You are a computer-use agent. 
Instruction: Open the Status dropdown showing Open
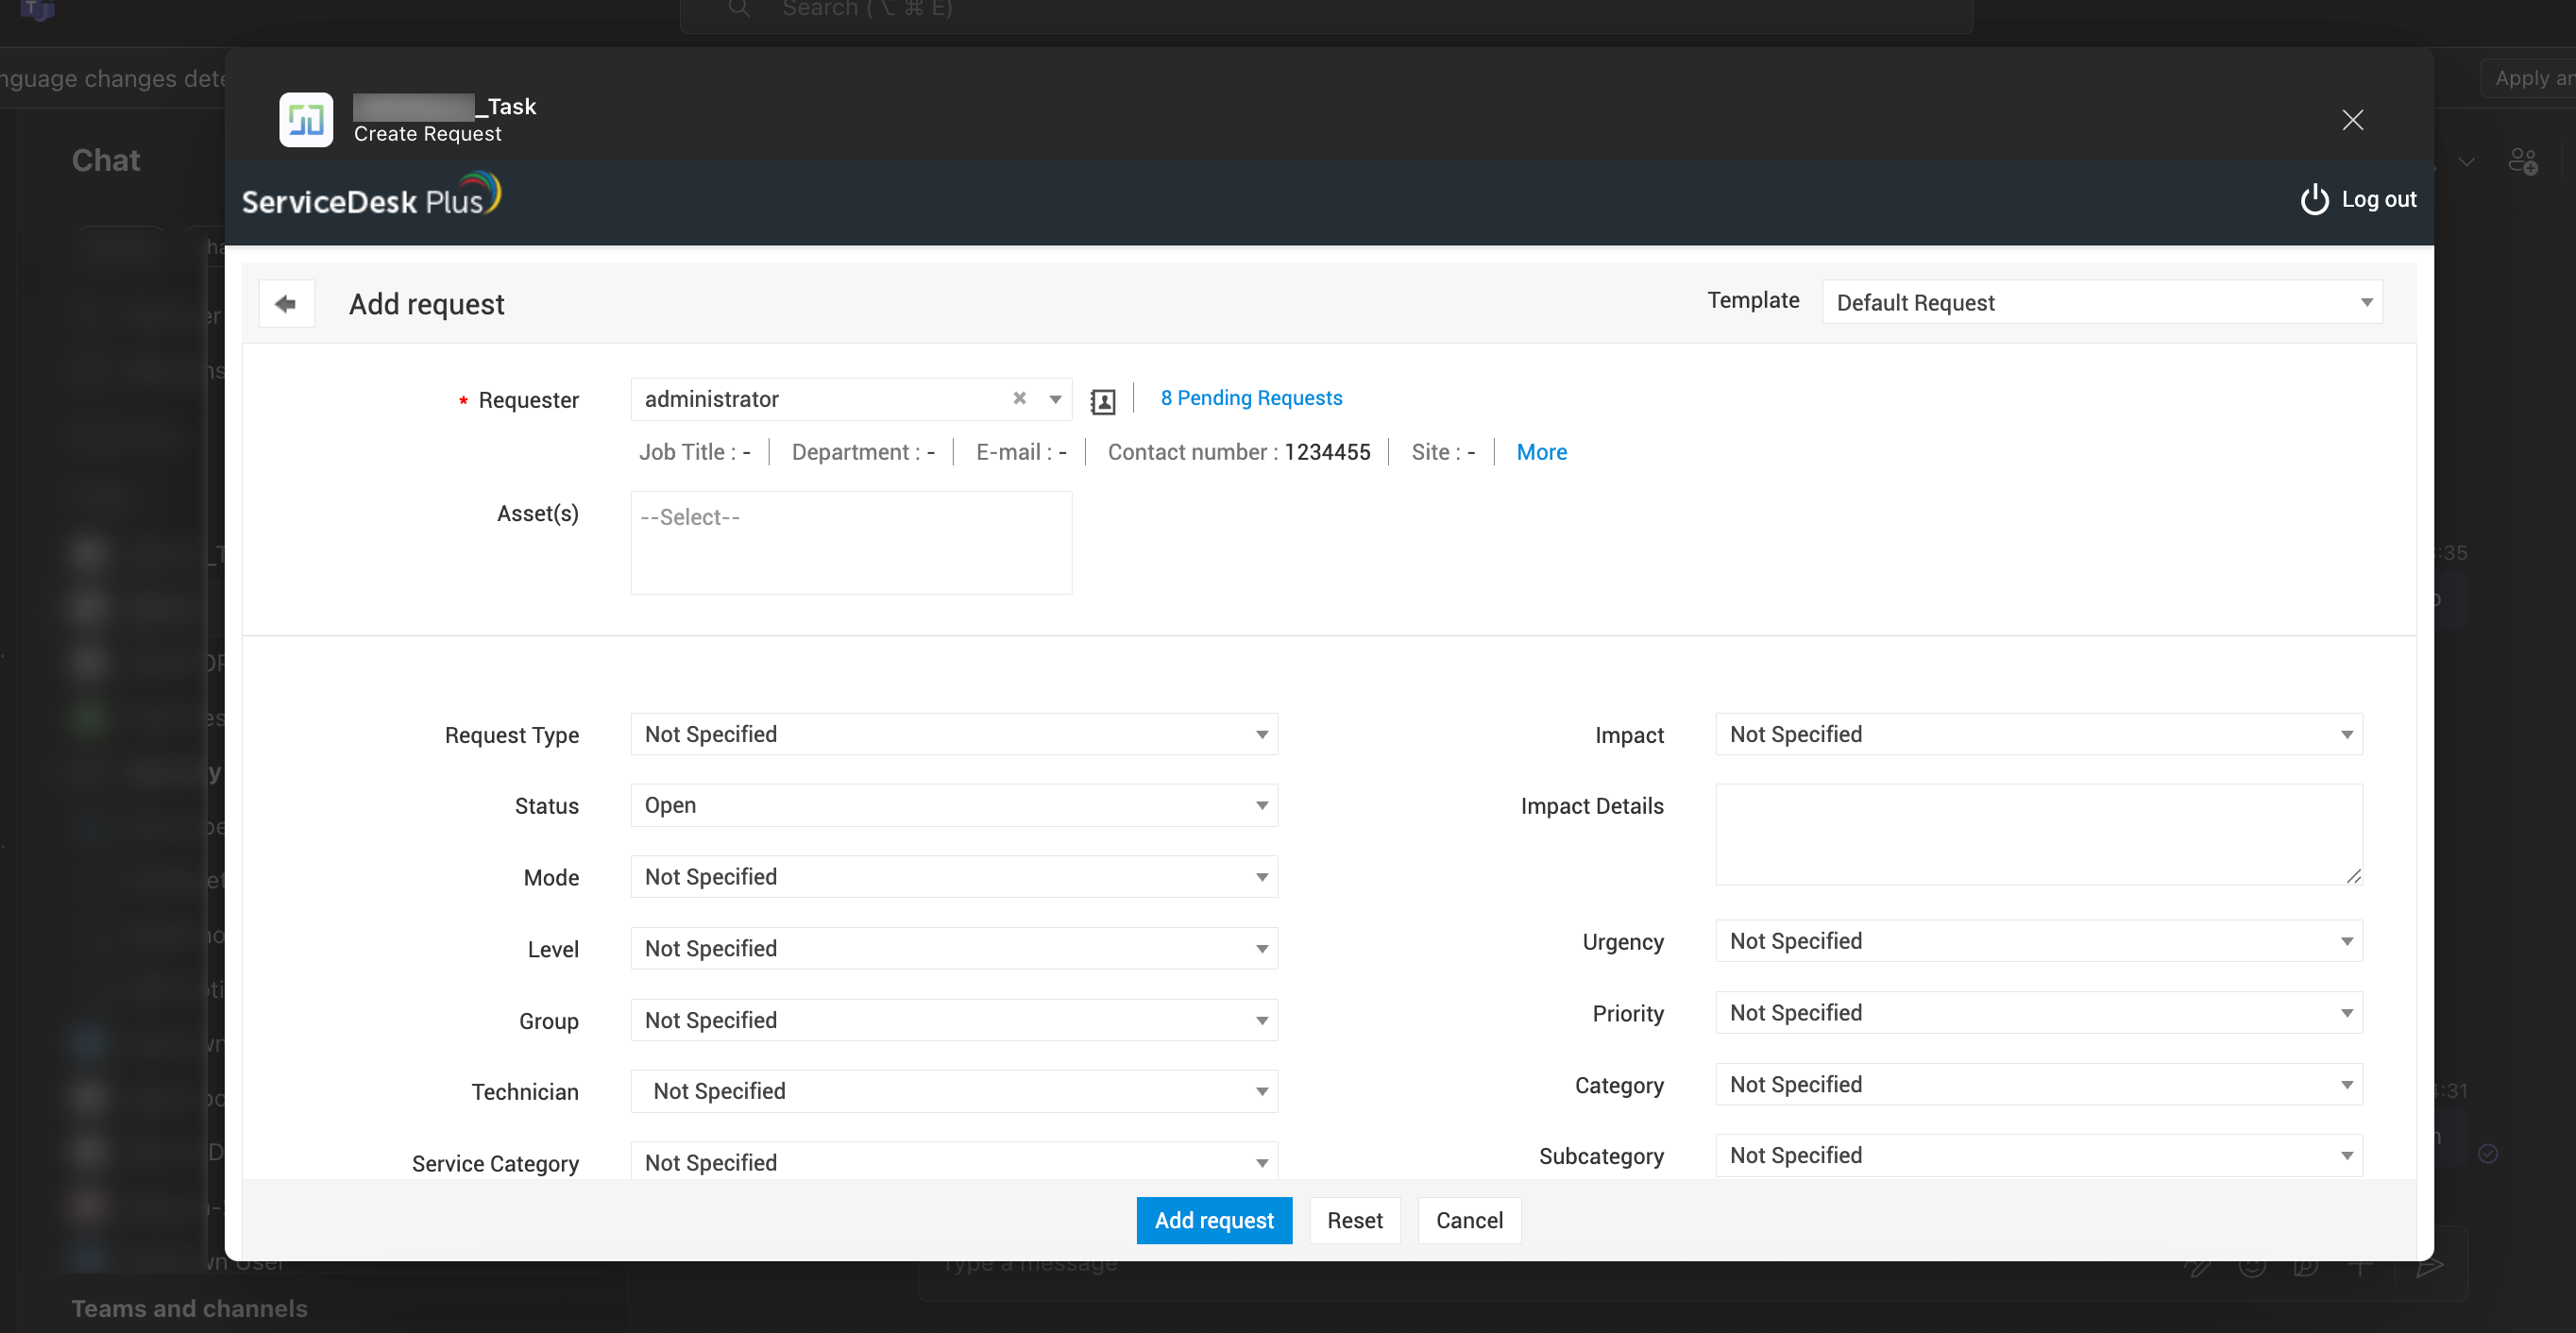coord(953,806)
